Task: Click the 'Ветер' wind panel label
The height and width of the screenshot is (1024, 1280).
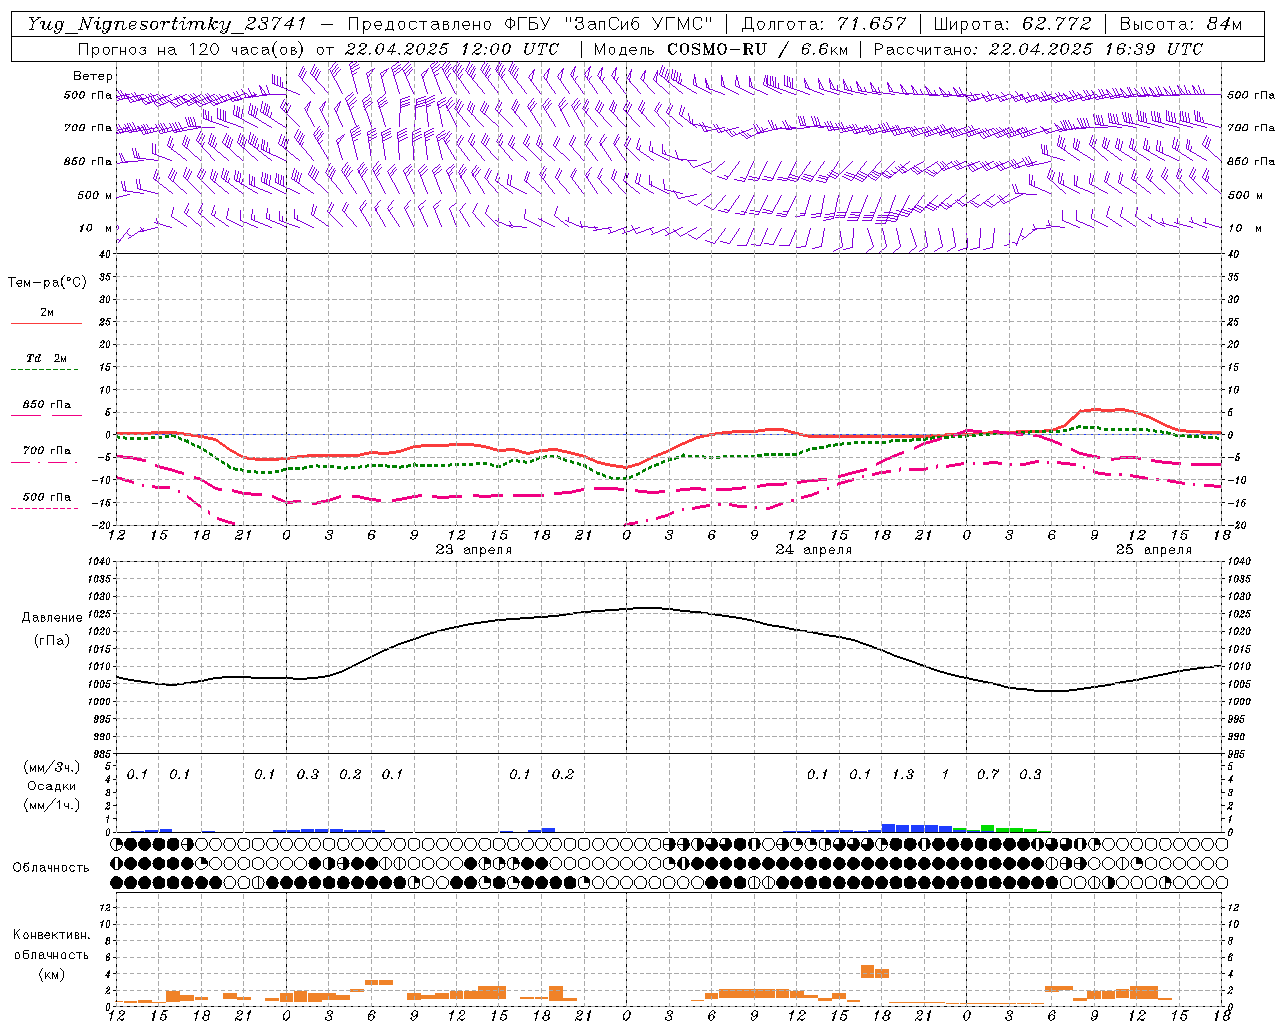Action: pyautogui.click(x=93, y=76)
